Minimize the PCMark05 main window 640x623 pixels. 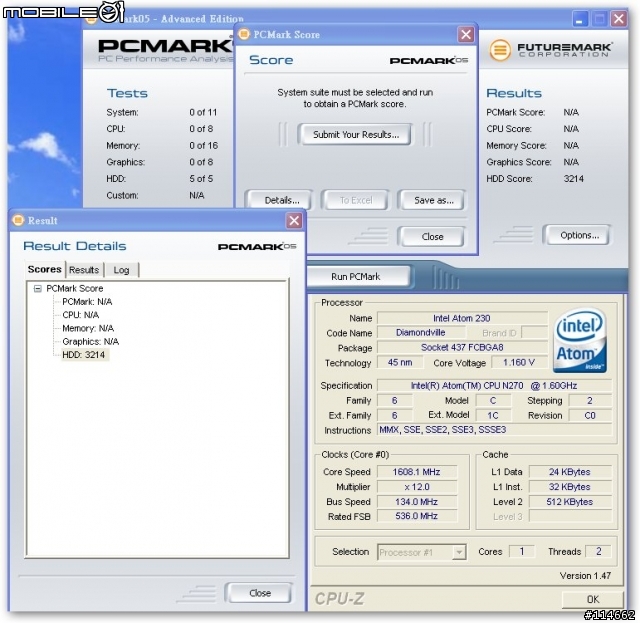coord(580,19)
